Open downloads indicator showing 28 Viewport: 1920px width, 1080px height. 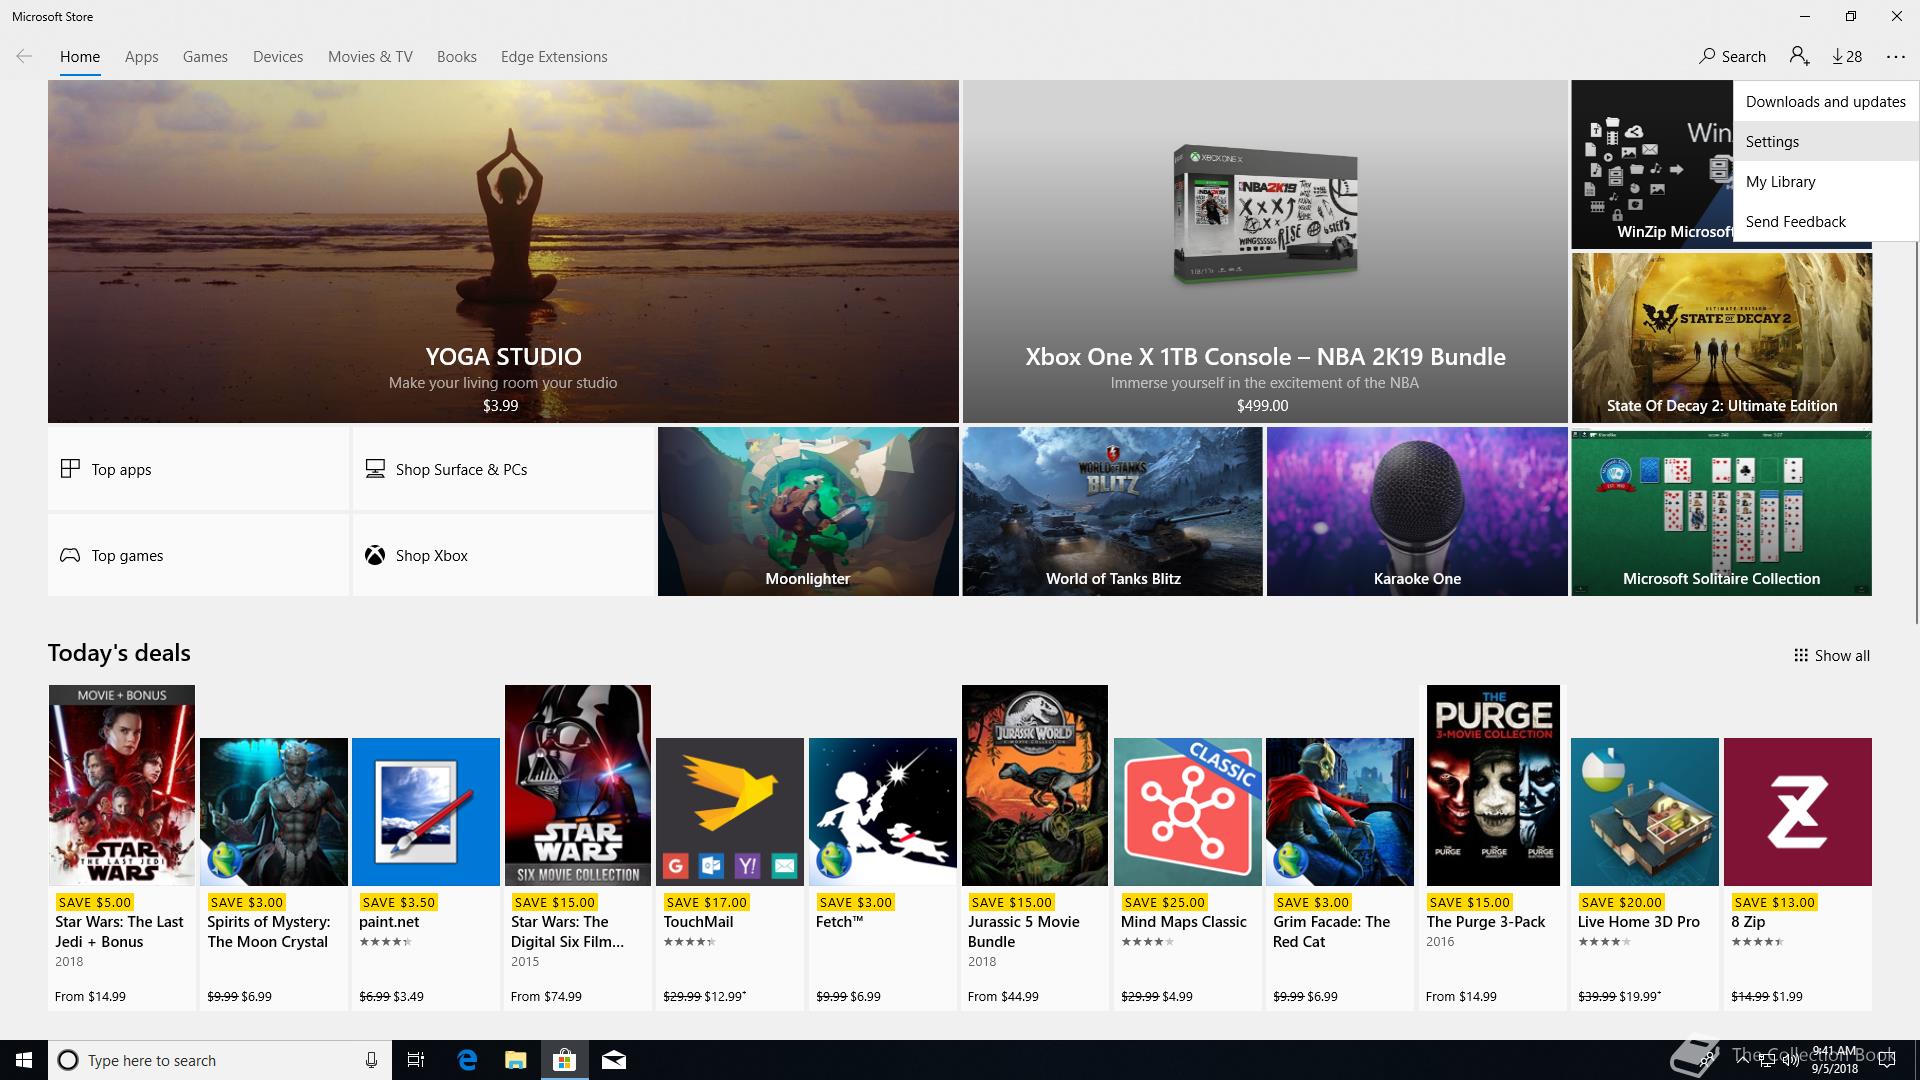[x=1847, y=57]
